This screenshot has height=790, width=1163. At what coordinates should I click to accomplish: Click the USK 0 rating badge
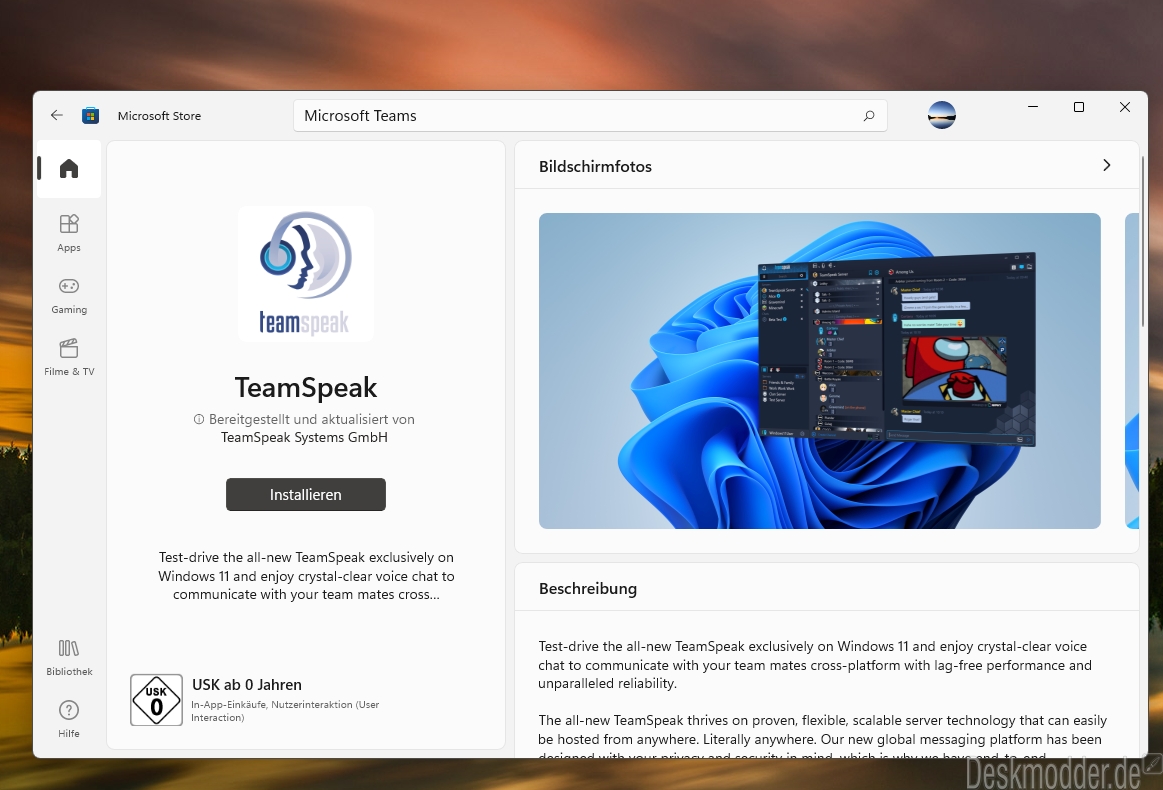[157, 700]
